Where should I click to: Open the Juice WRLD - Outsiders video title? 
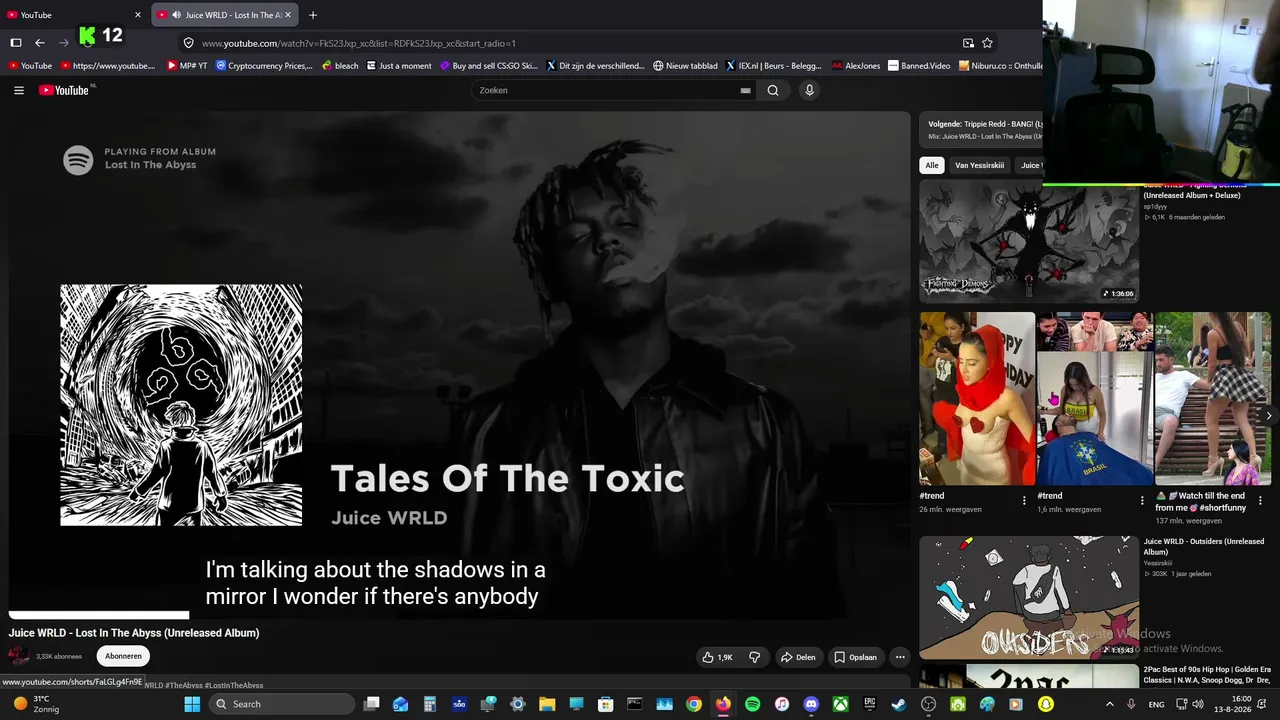pos(1204,546)
